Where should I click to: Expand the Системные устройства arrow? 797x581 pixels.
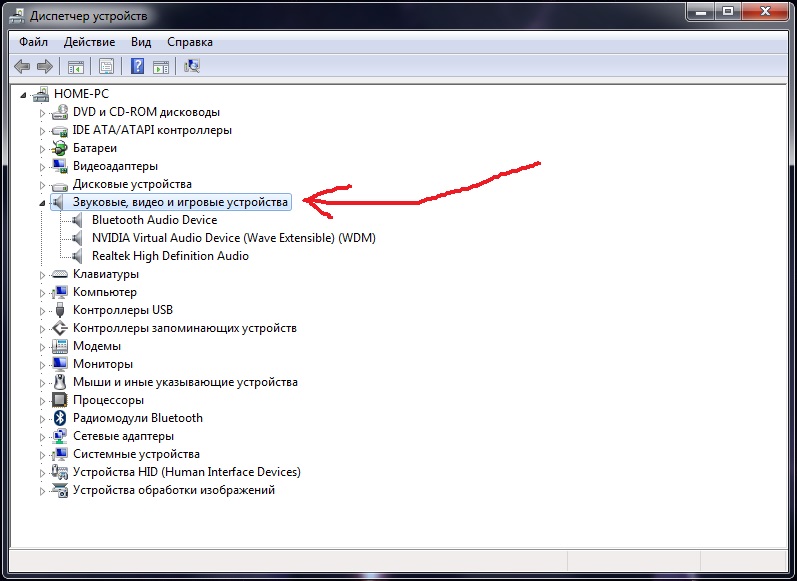43,455
